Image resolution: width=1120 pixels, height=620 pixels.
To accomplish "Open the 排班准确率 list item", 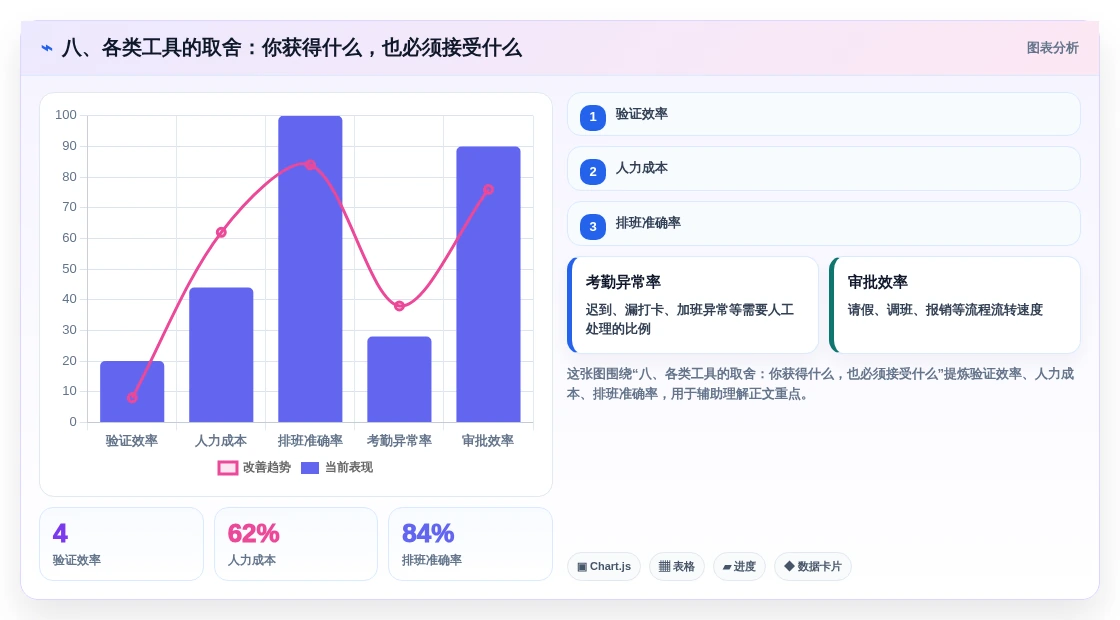I will tap(824, 224).
